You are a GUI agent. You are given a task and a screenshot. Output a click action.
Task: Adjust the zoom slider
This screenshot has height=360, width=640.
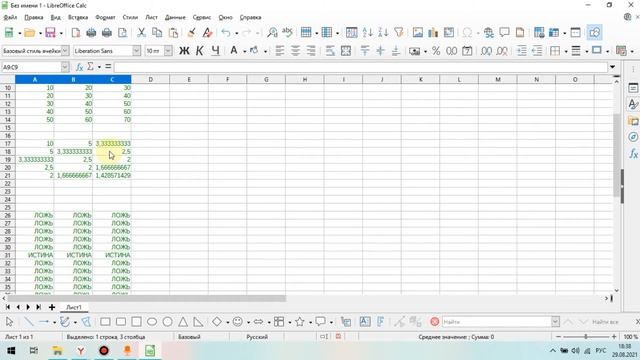point(586,337)
